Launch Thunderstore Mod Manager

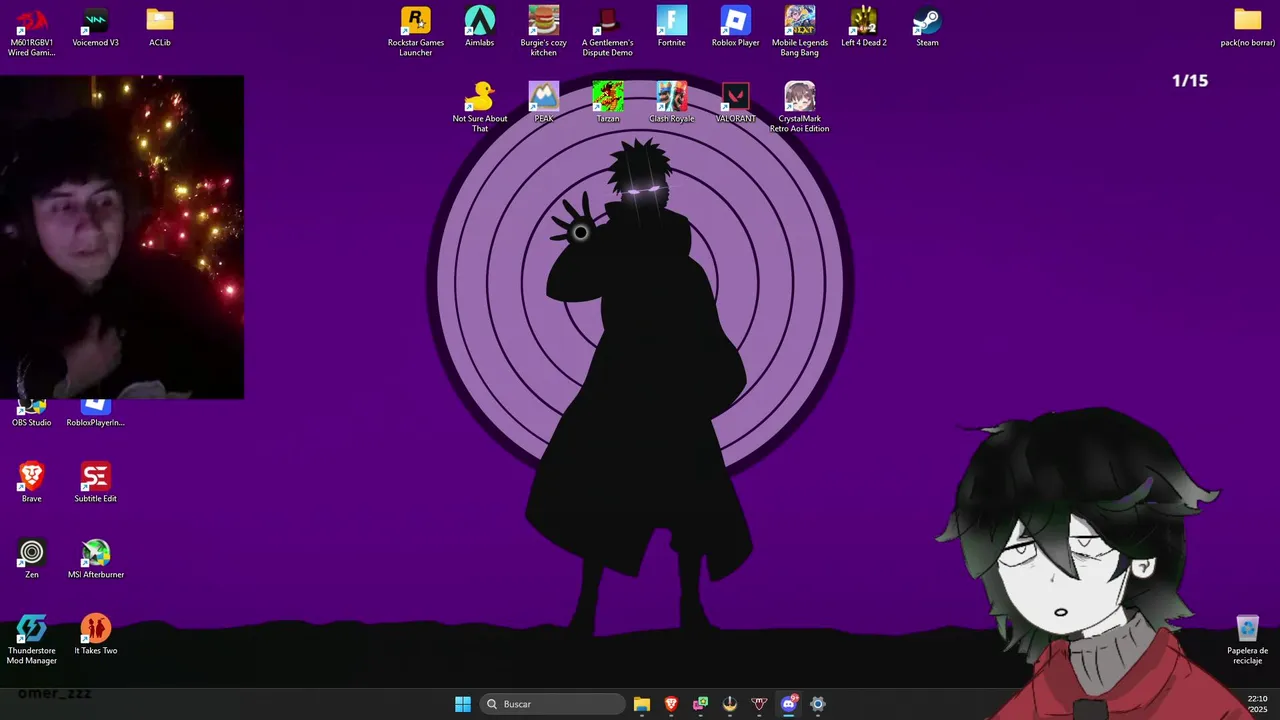[x=32, y=639]
